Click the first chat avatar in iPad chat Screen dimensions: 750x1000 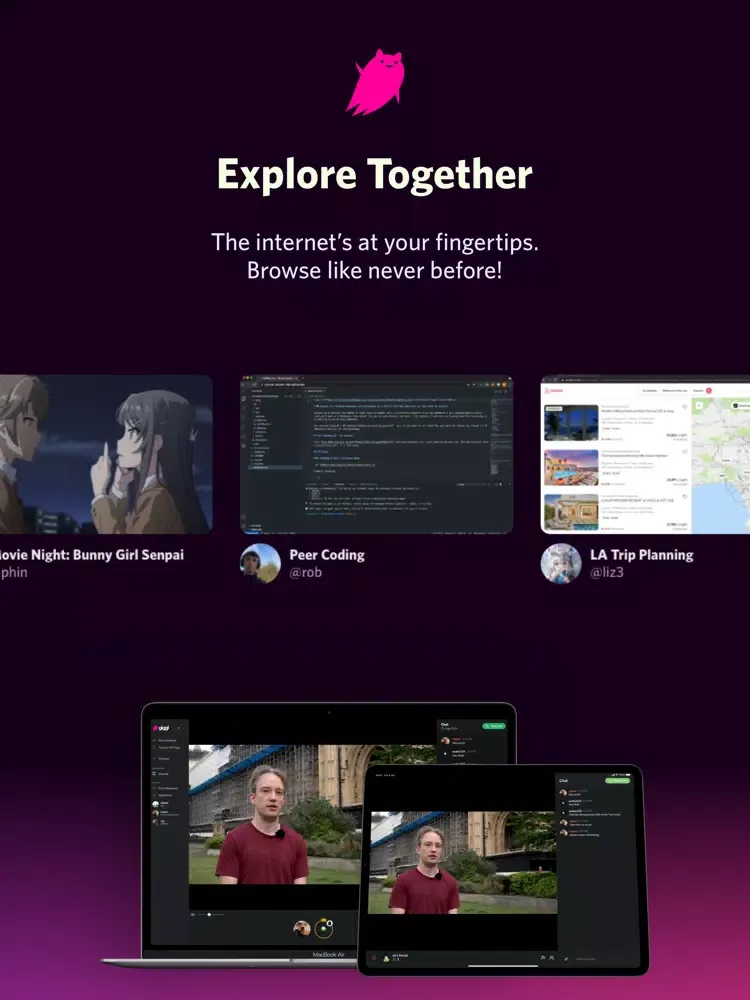tap(563, 793)
